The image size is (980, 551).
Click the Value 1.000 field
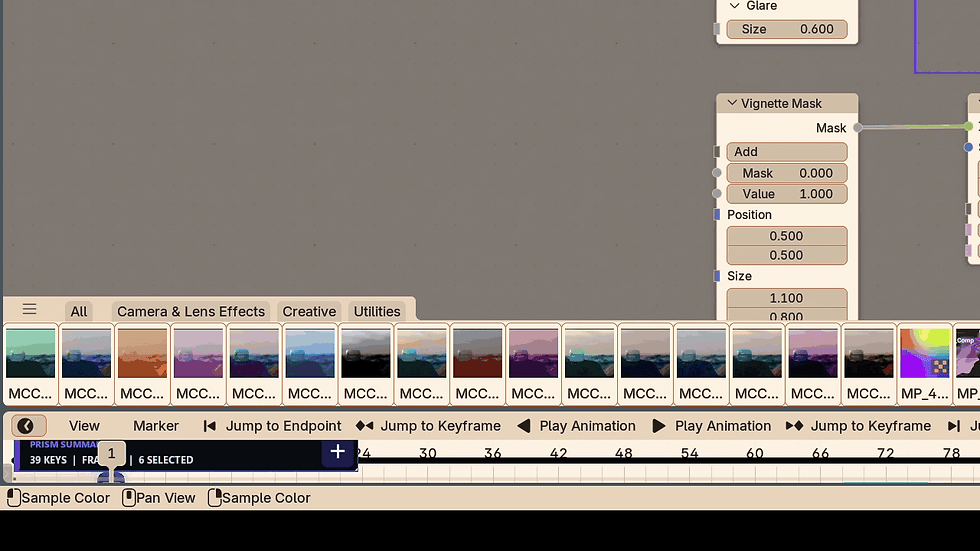[x=787, y=194]
